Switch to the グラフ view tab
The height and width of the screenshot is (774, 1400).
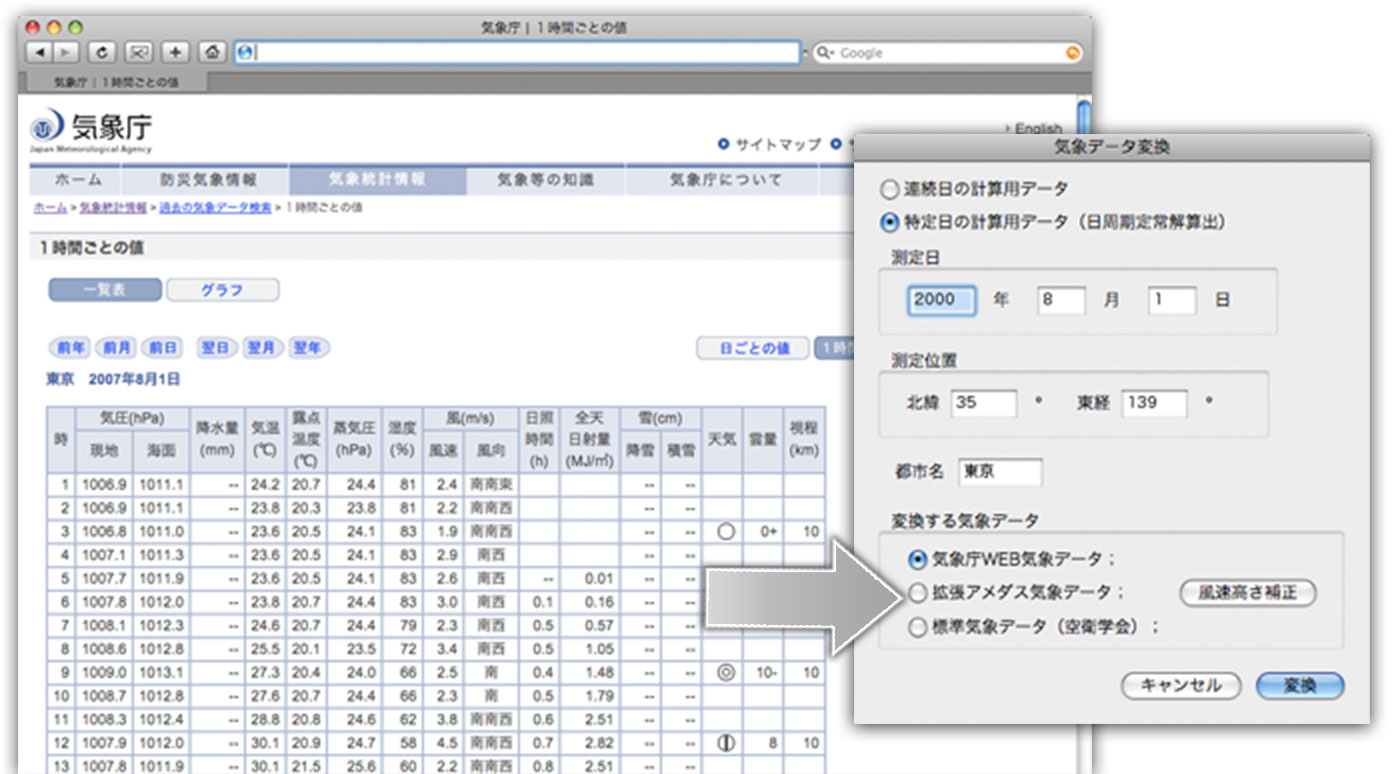click(222, 290)
